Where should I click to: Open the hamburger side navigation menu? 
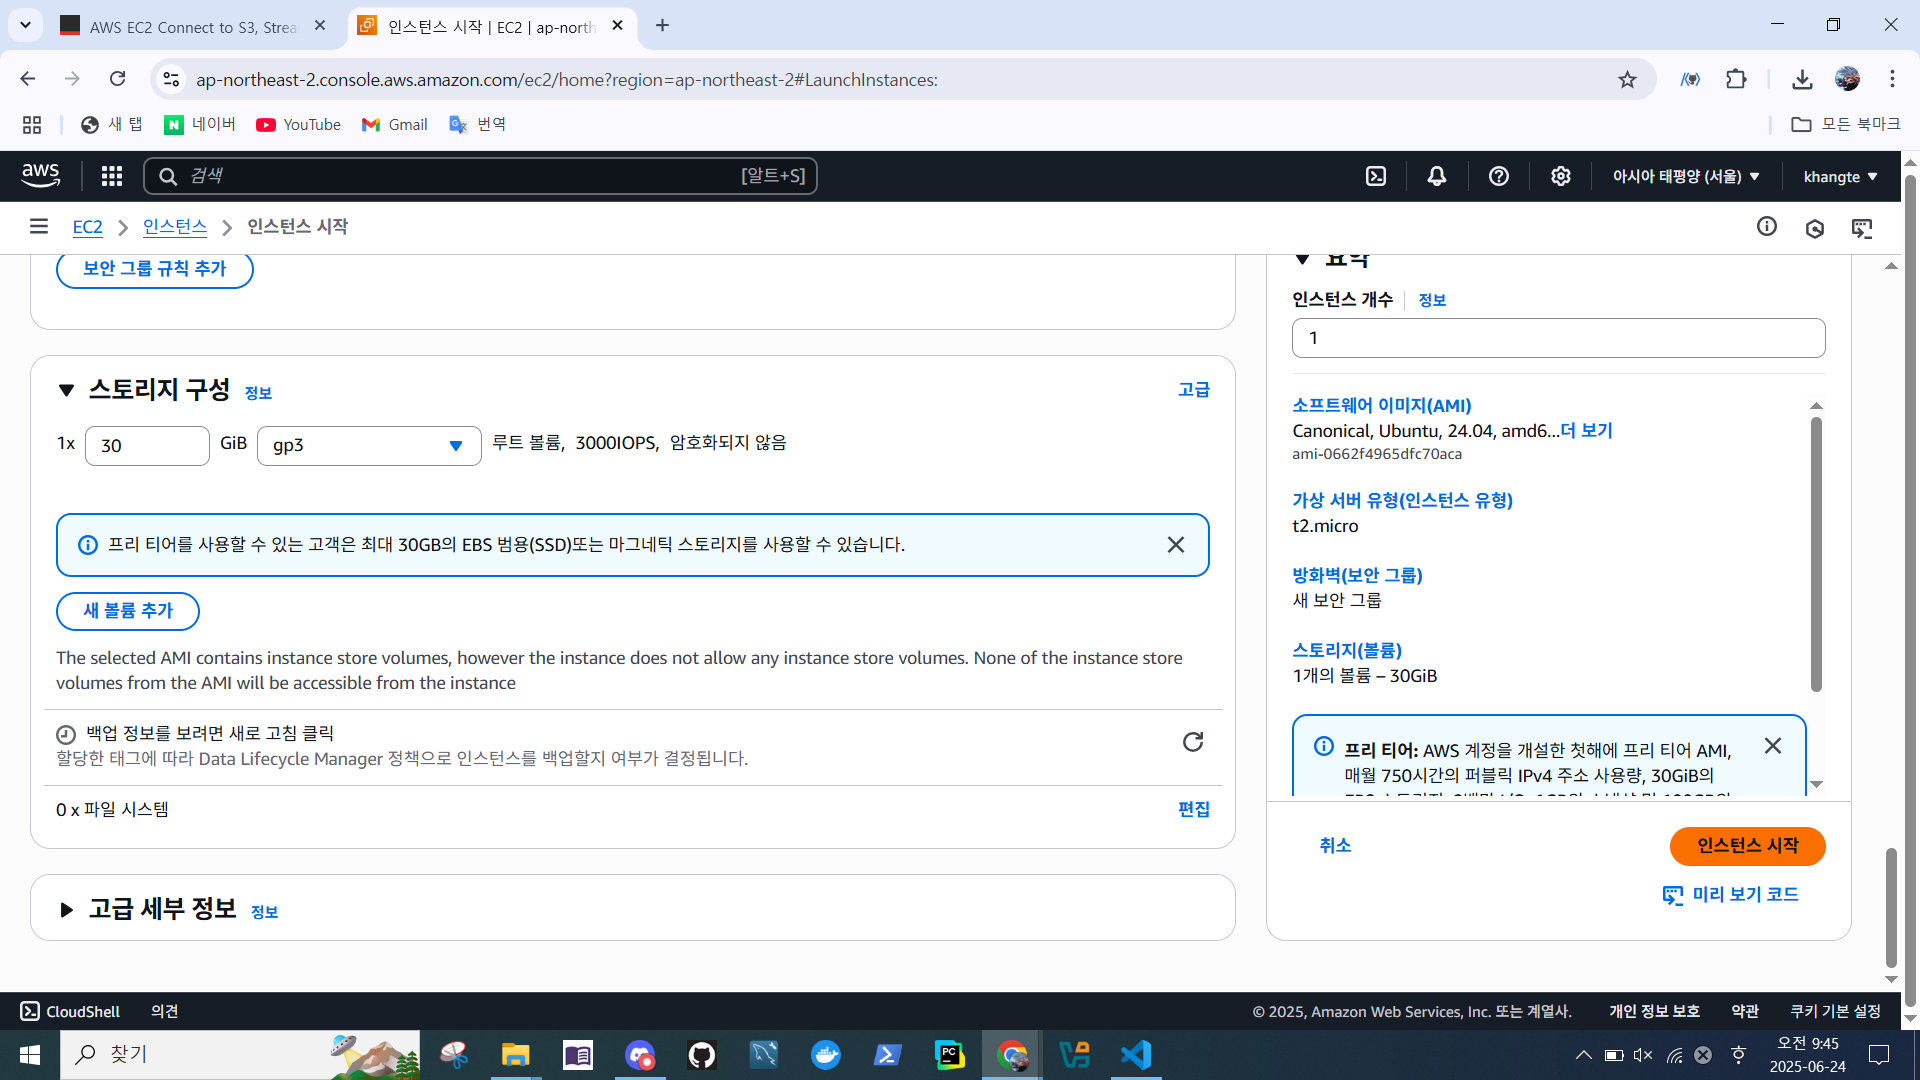[x=39, y=227]
